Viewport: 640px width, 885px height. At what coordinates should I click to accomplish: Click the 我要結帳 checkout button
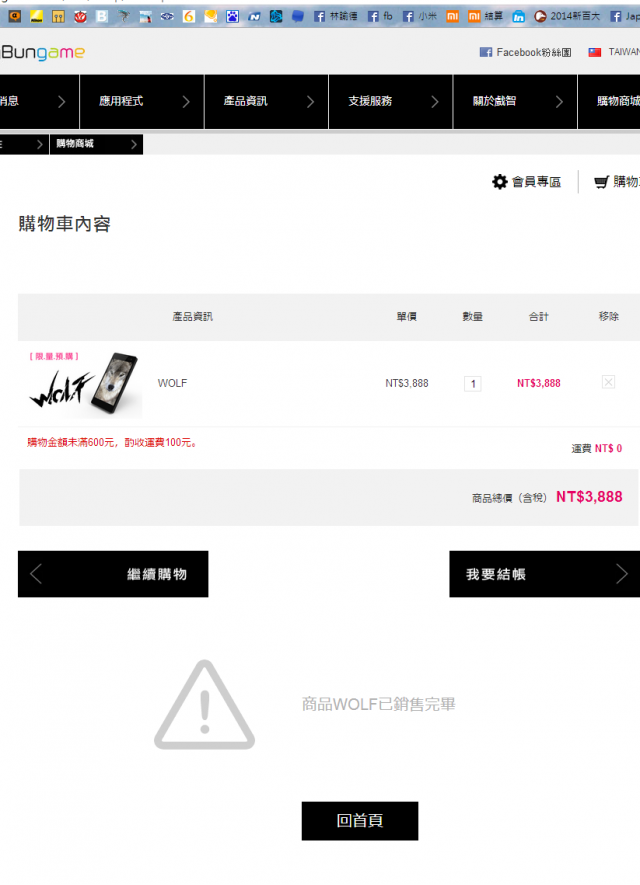coord(545,574)
